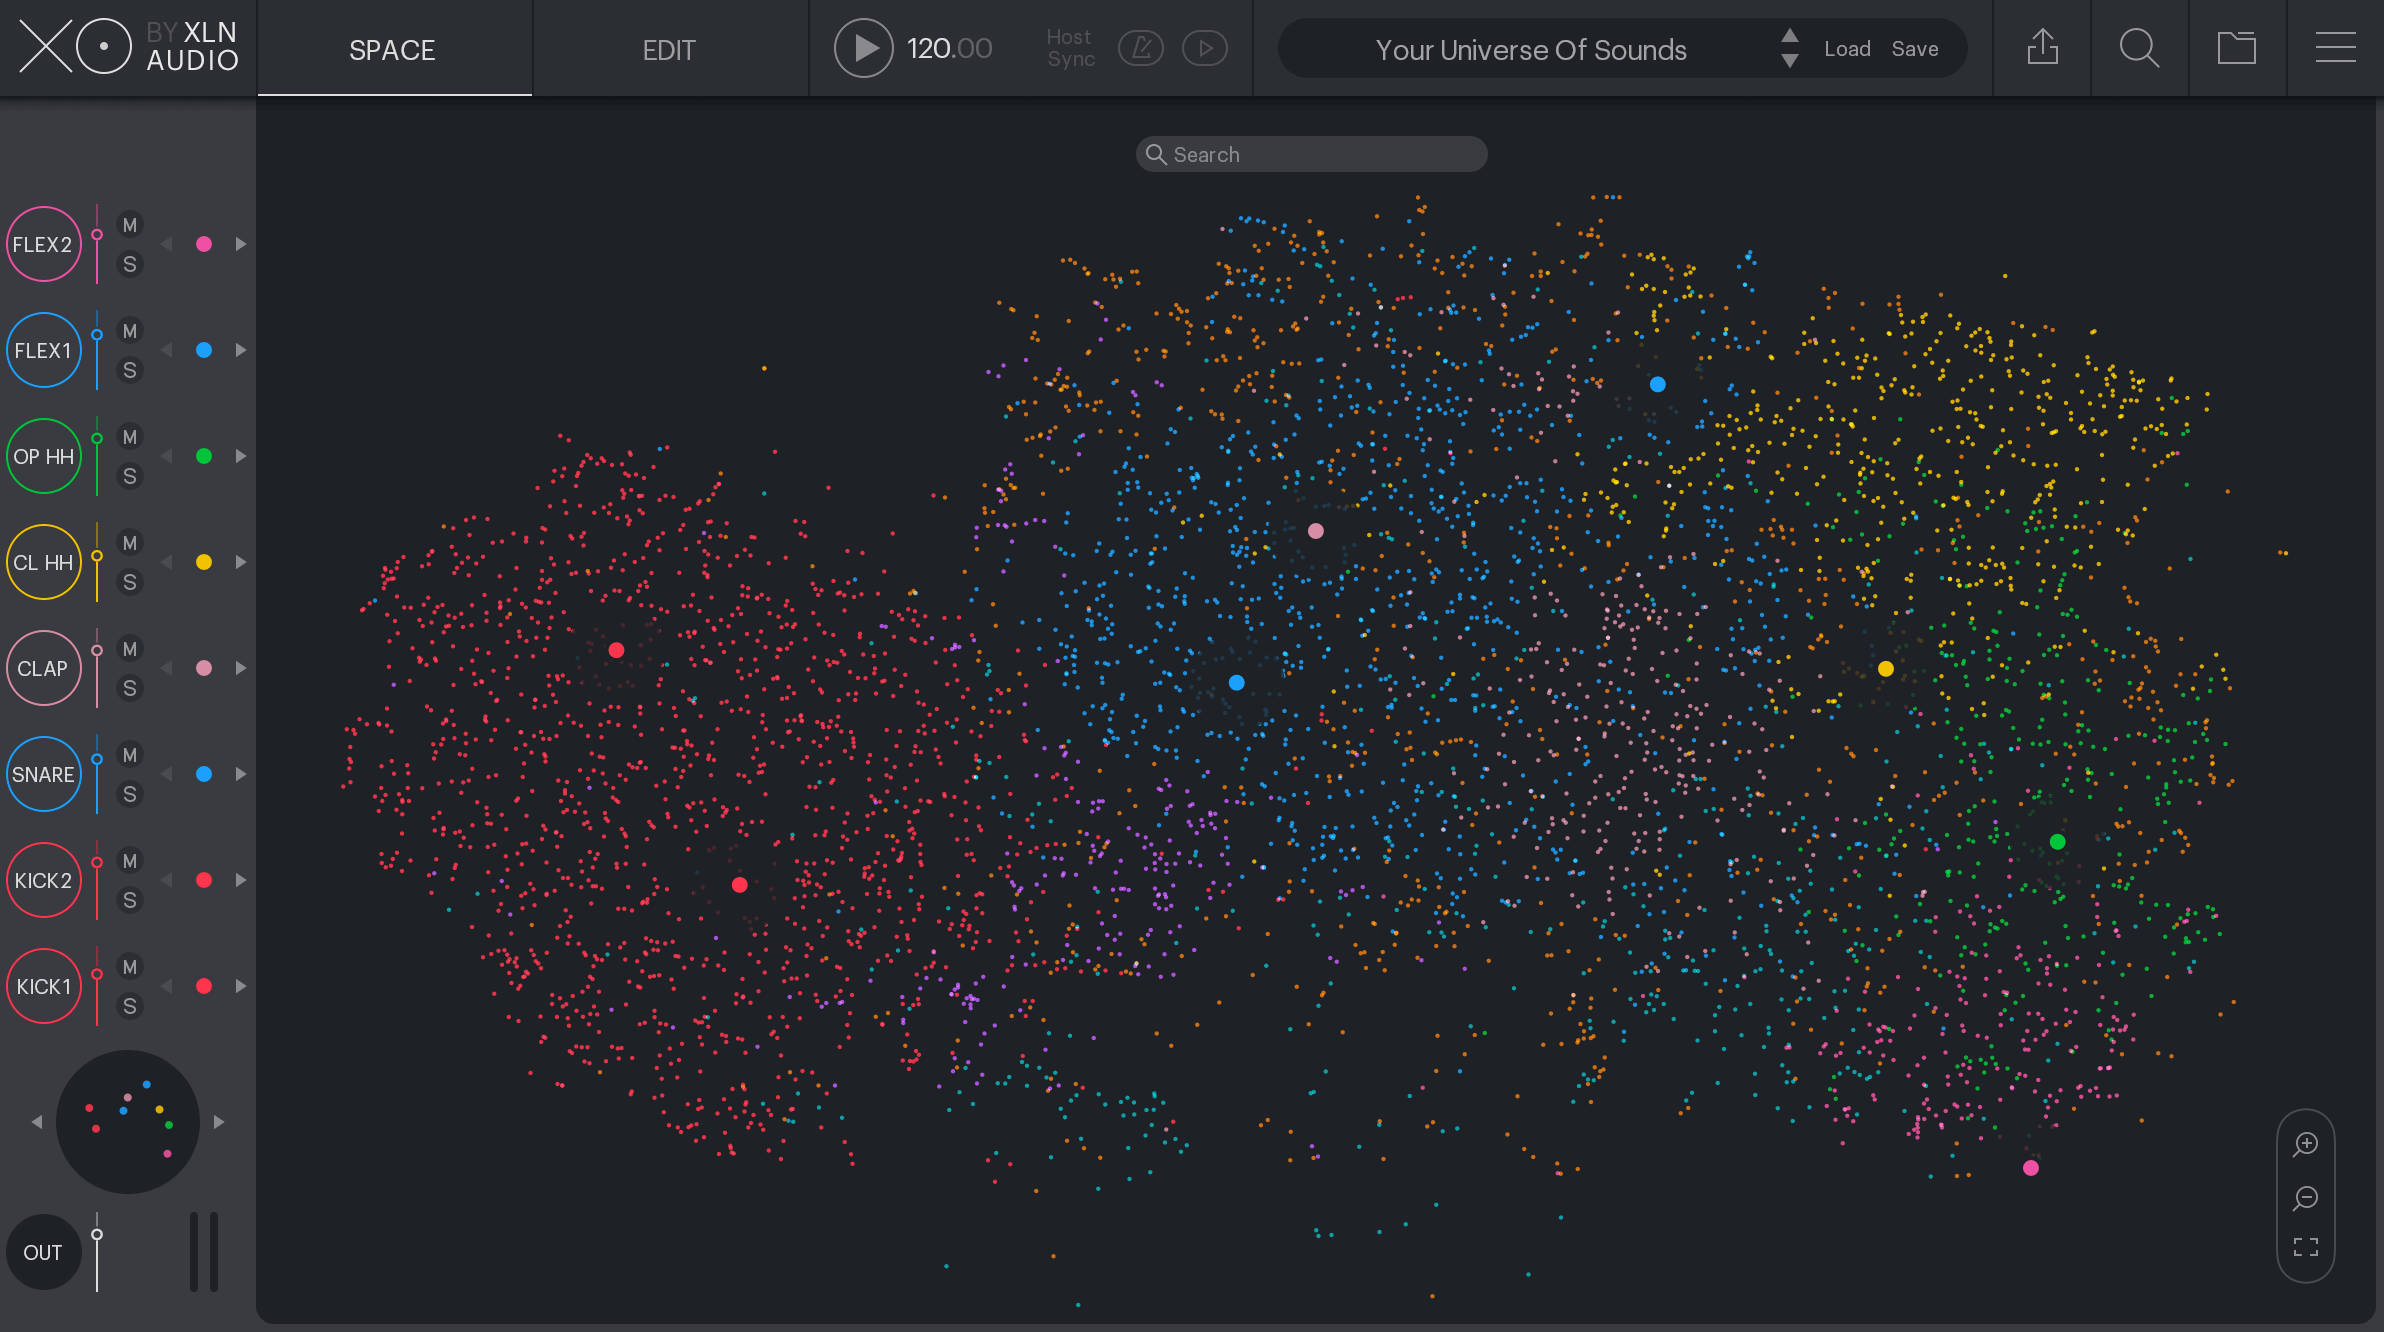Toggle the metronome icon
Screen dimensions: 2384x1332
coord(1141,48)
